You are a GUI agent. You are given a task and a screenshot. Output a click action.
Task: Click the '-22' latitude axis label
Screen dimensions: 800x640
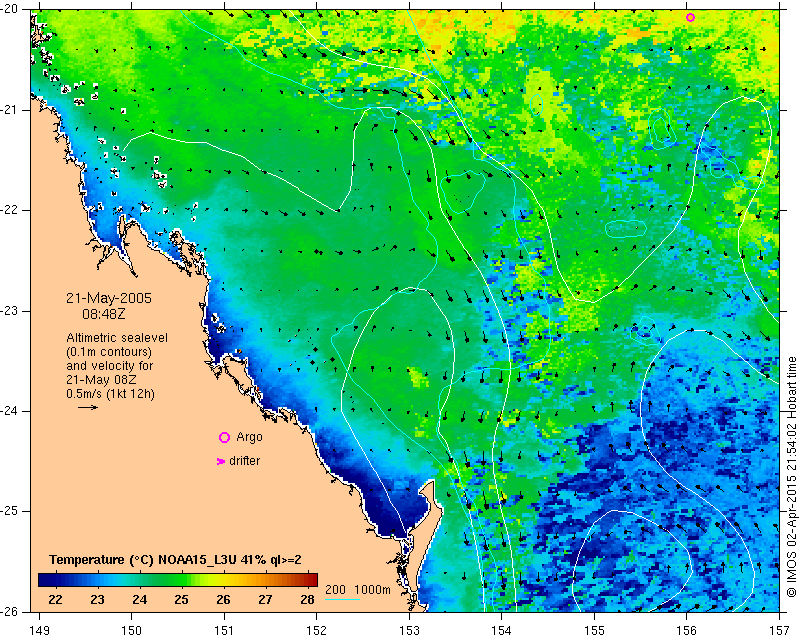pos(11,210)
